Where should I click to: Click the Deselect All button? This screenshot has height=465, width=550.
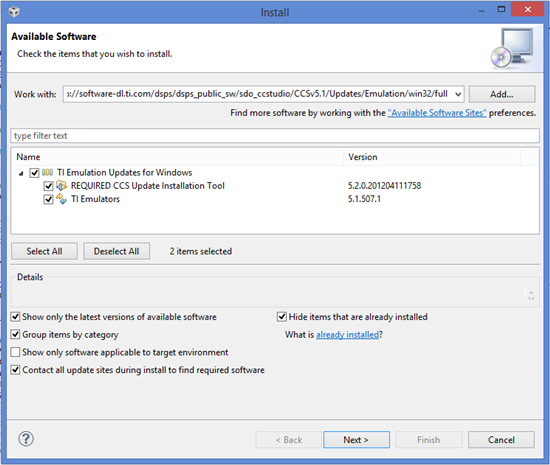pyautogui.click(x=116, y=251)
